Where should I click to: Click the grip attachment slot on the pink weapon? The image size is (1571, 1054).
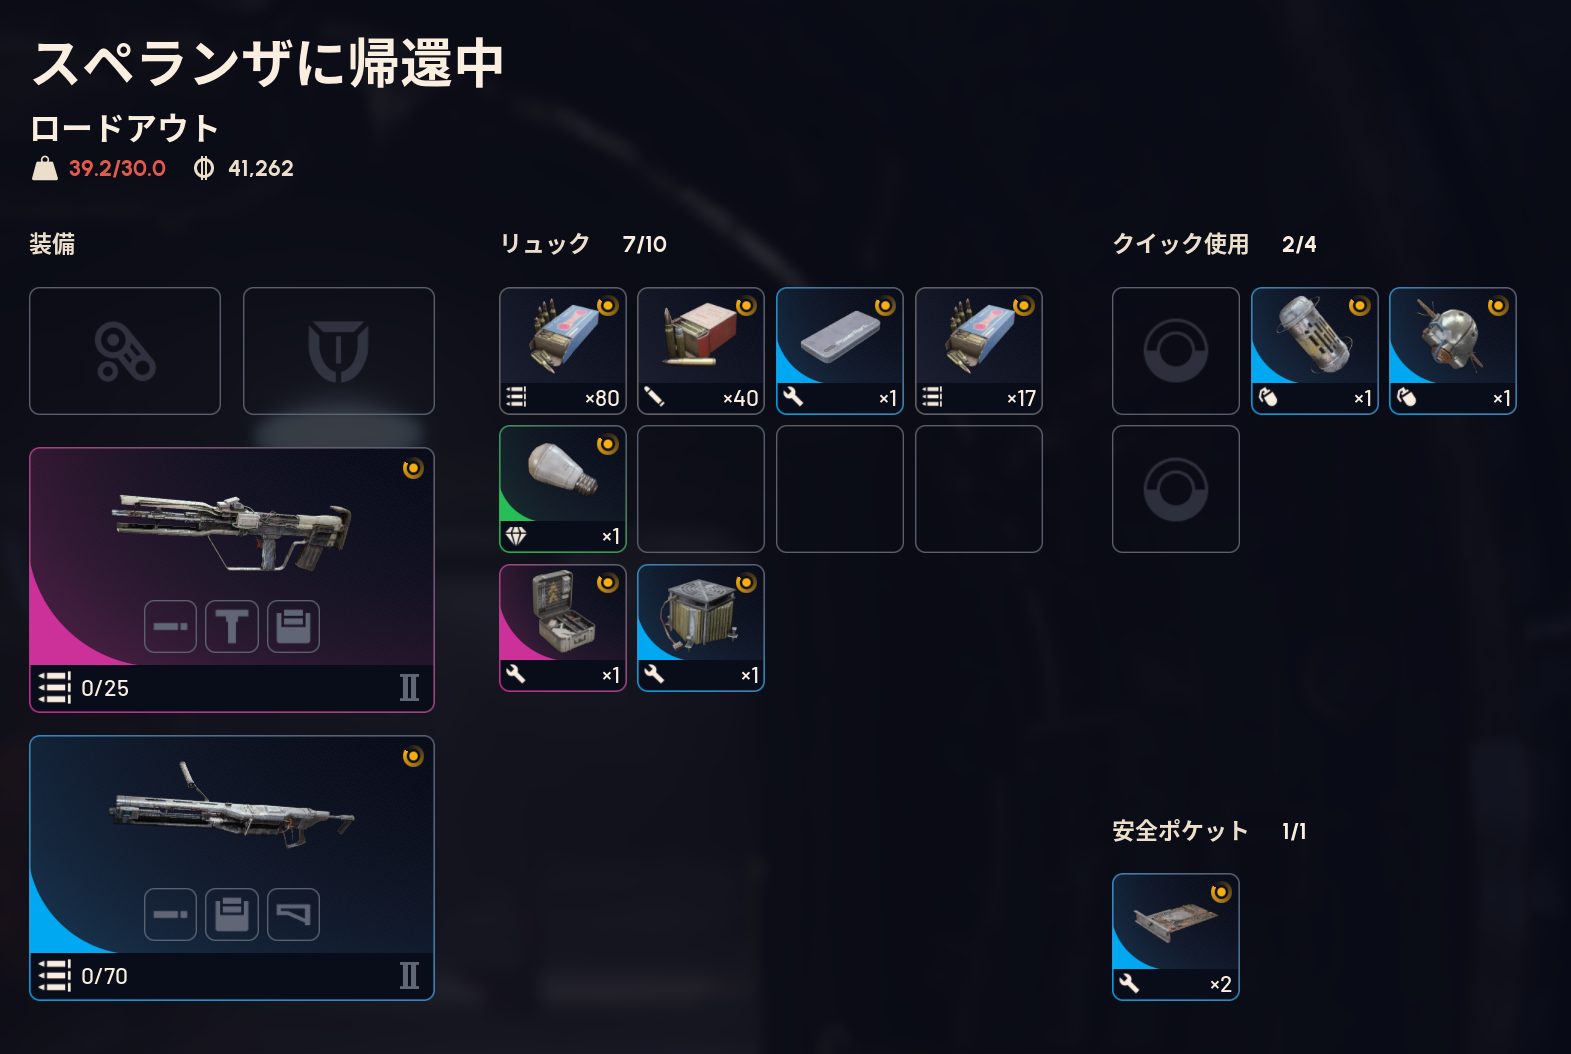[x=232, y=627]
